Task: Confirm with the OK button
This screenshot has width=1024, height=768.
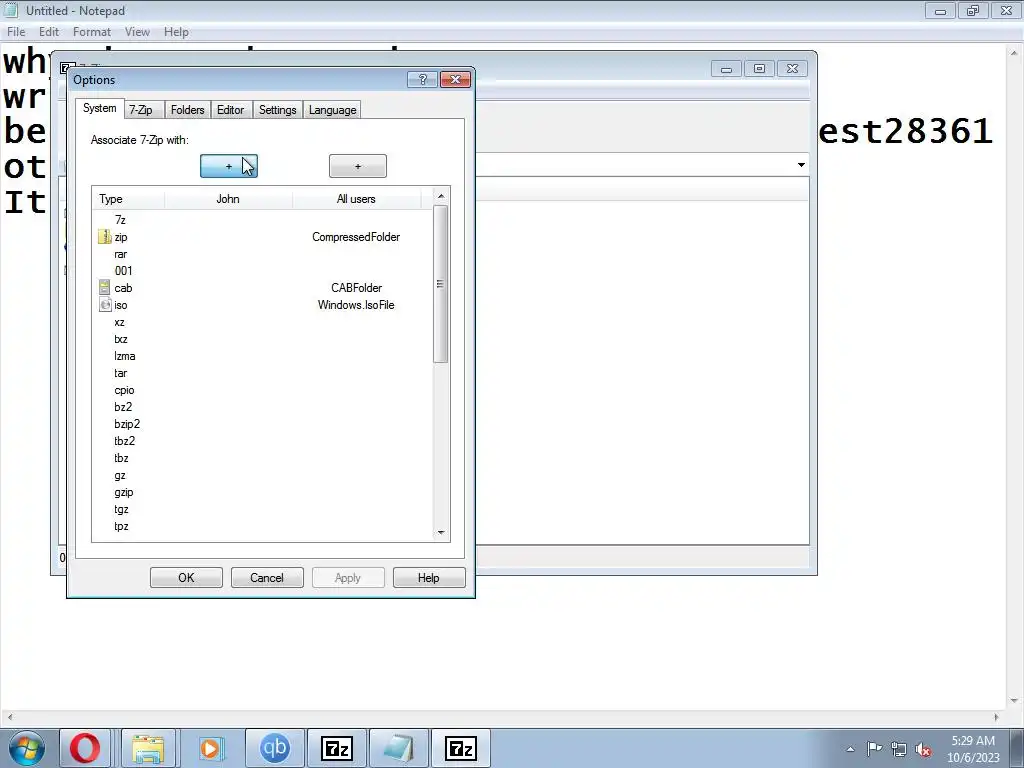Action: click(186, 577)
